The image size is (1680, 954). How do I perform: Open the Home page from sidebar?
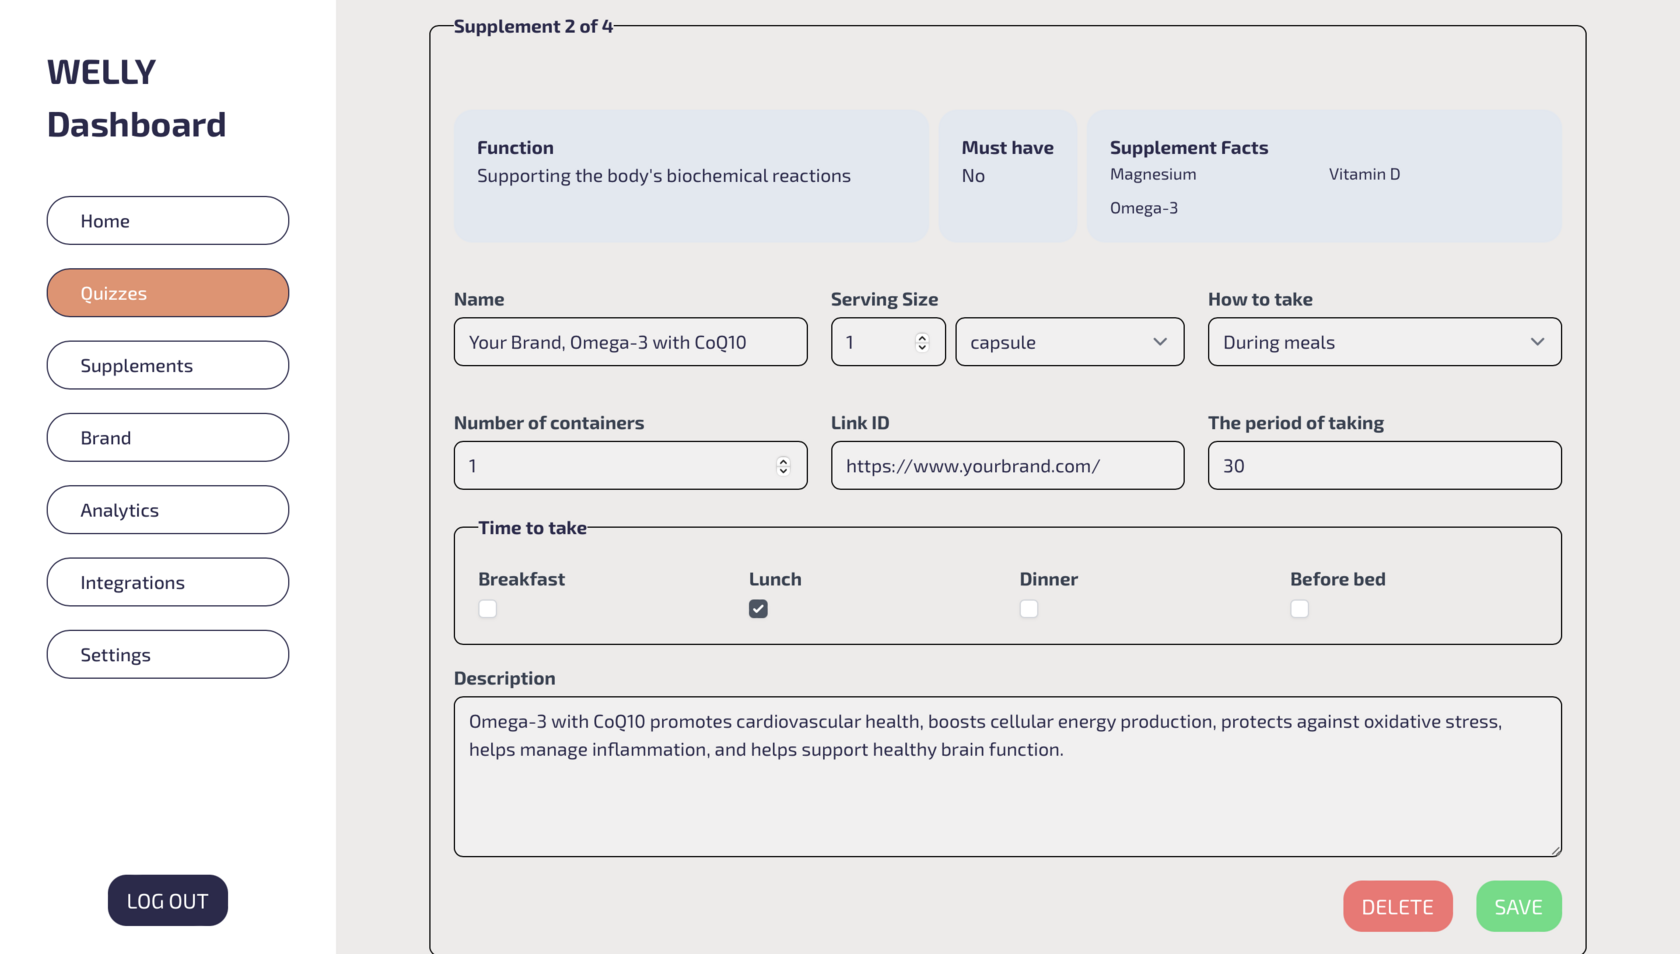(x=167, y=221)
